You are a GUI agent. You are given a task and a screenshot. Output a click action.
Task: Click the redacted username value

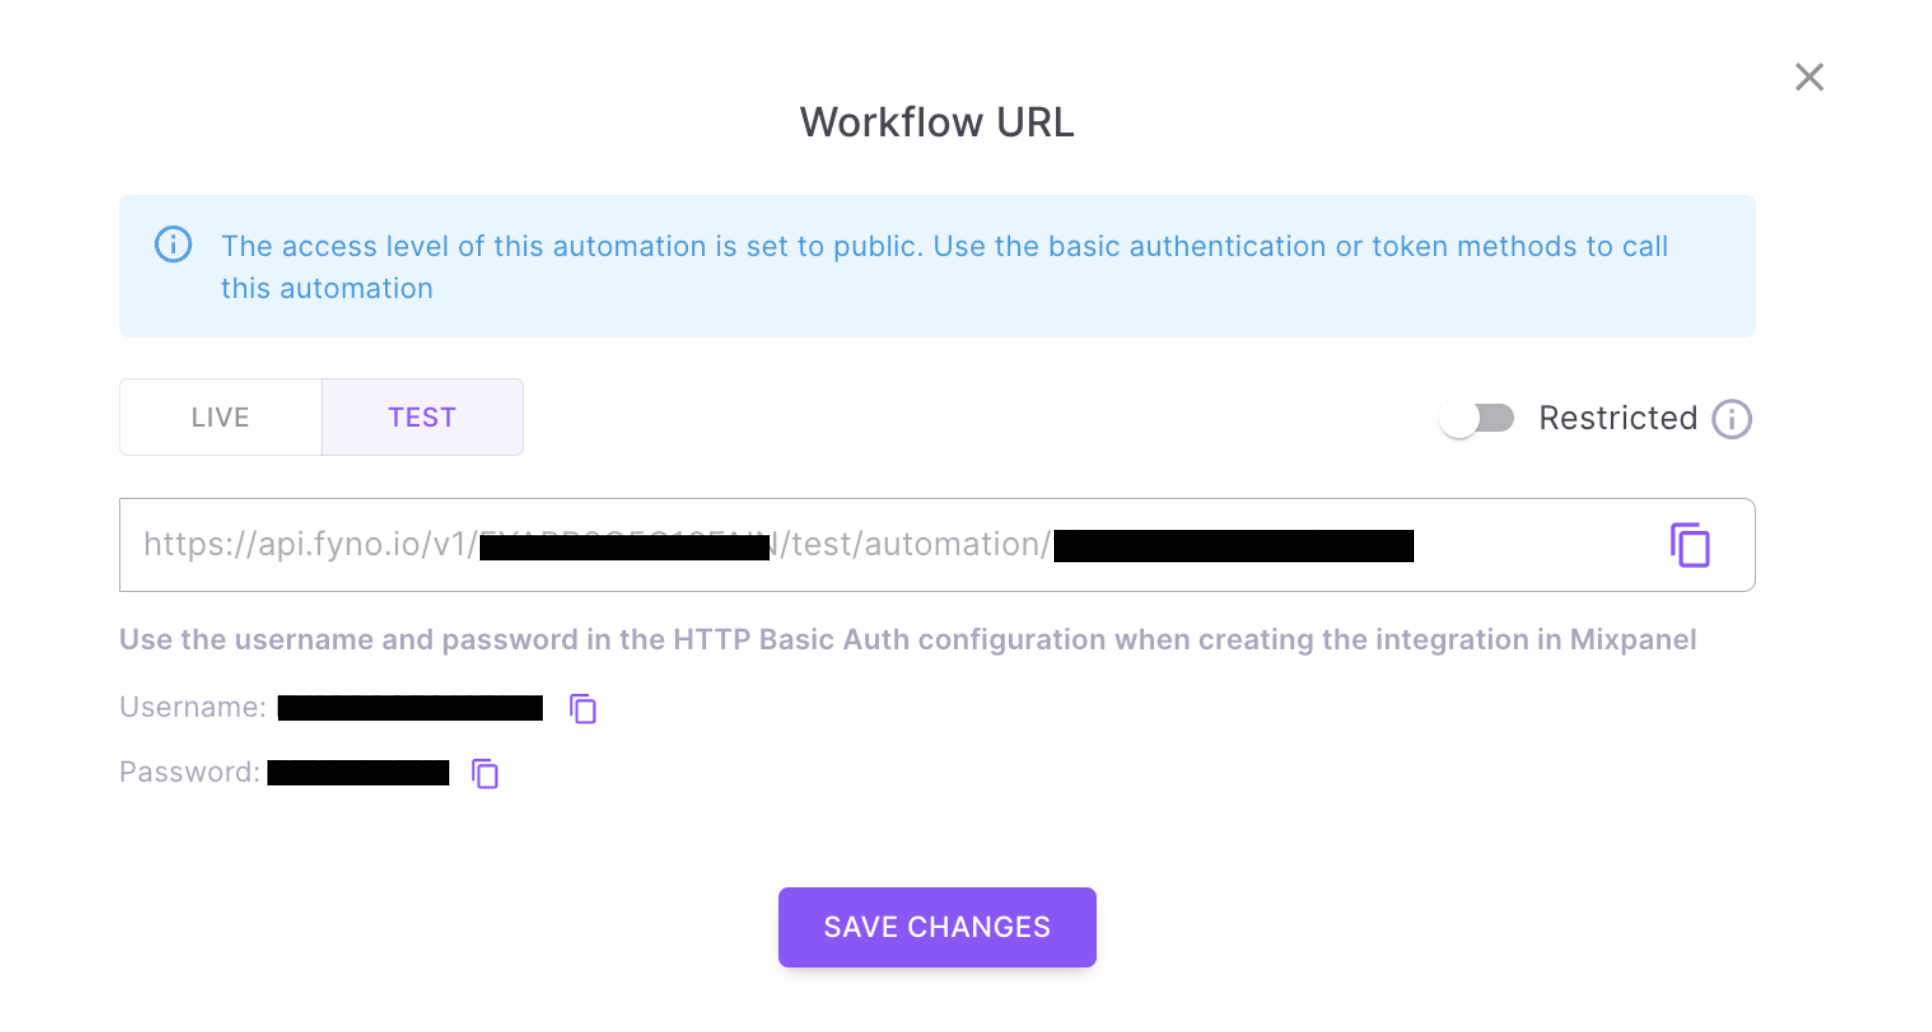click(410, 708)
